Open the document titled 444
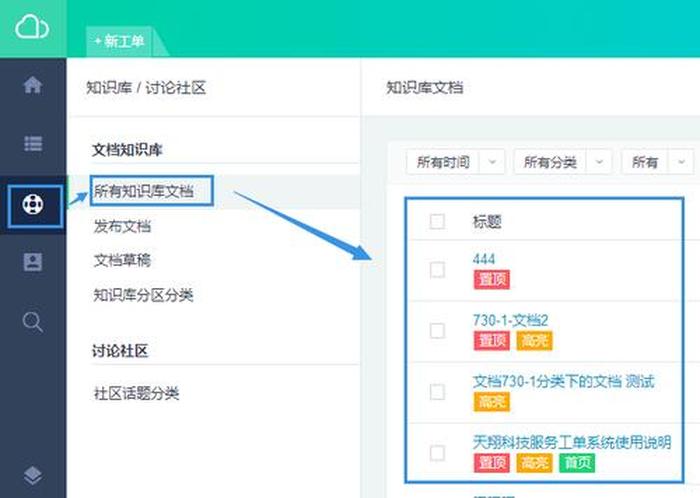Image resolution: width=700 pixels, height=498 pixels. click(484, 259)
